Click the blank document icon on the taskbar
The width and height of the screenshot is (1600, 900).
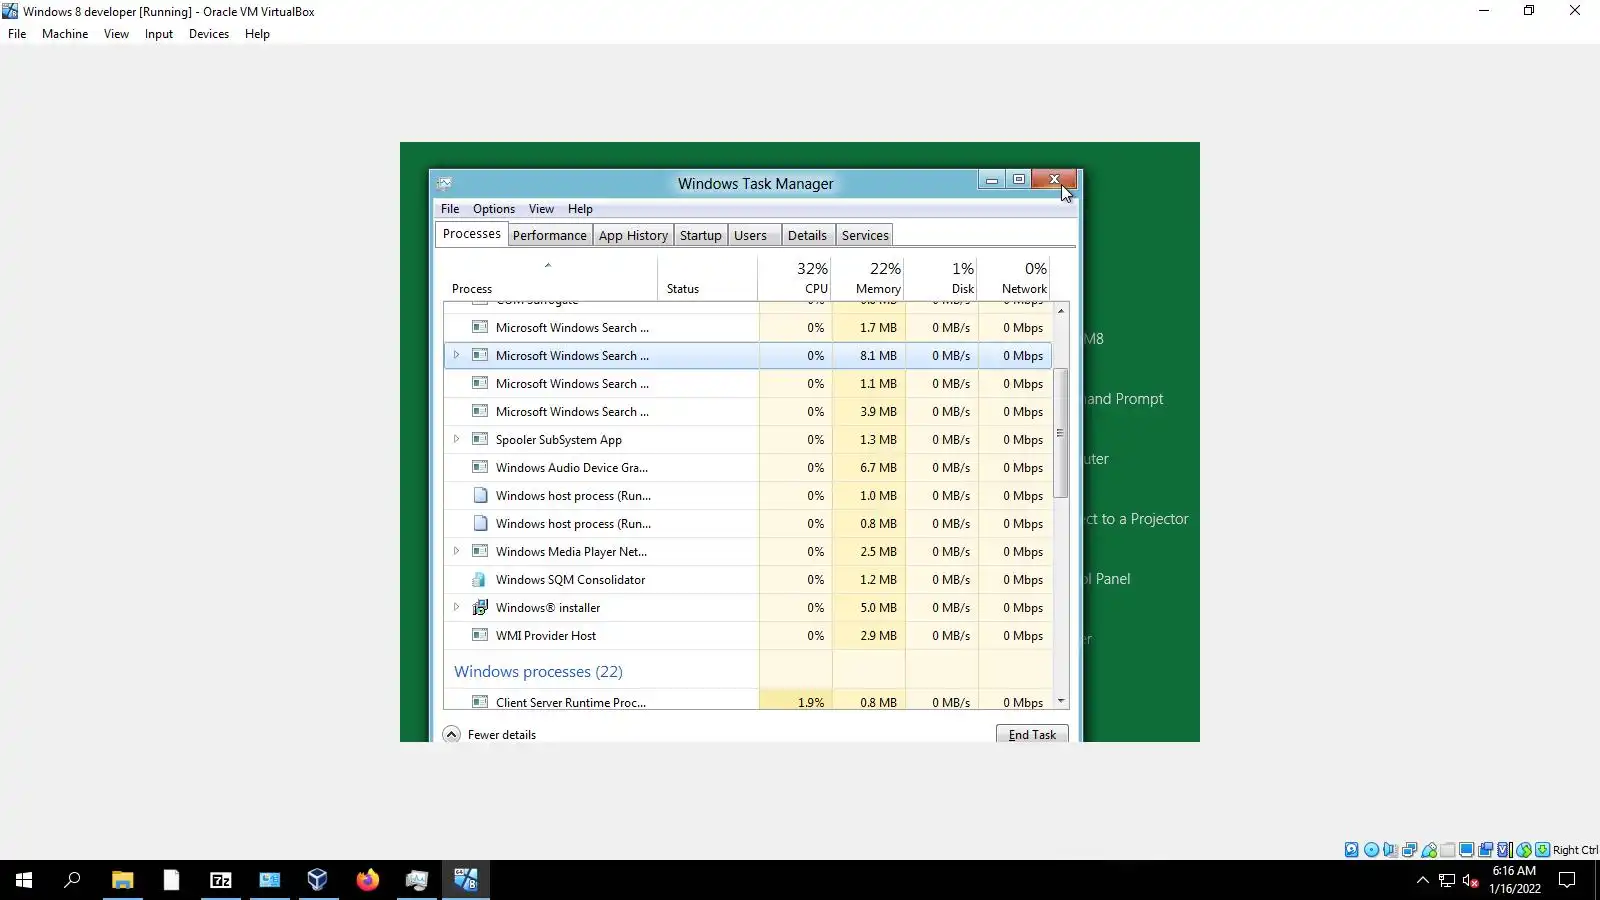click(x=171, y=880)
